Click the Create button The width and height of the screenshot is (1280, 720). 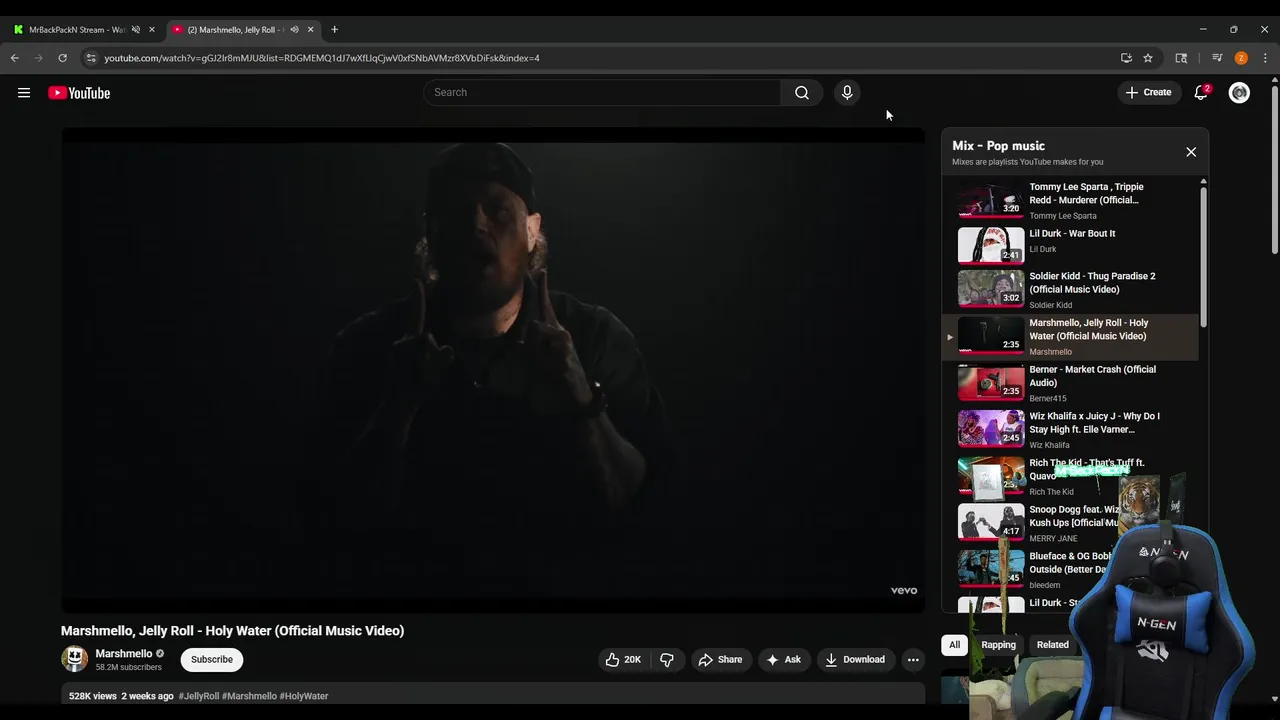pos(1148,92)
